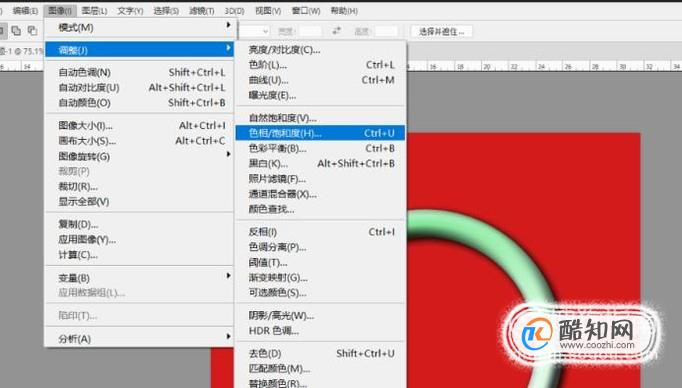Open the 3D(D) menu
The width and height of the screenshot is (682, 388).
pos(234,10)
